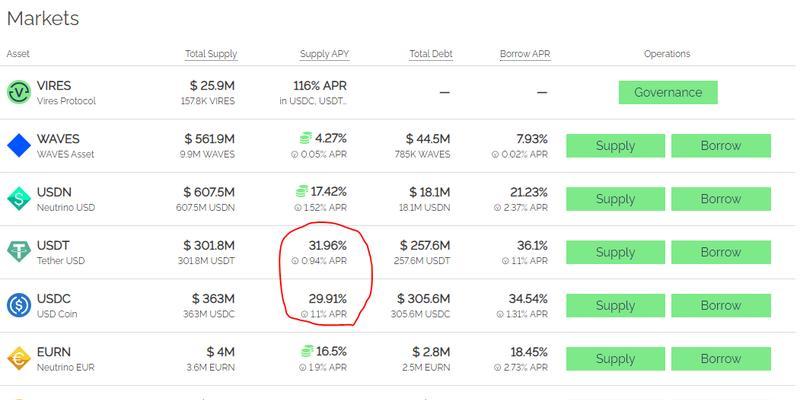Screen dimensions: 800x400
Task: Sort by the Total Supply column header
Action: click(211, 54)
